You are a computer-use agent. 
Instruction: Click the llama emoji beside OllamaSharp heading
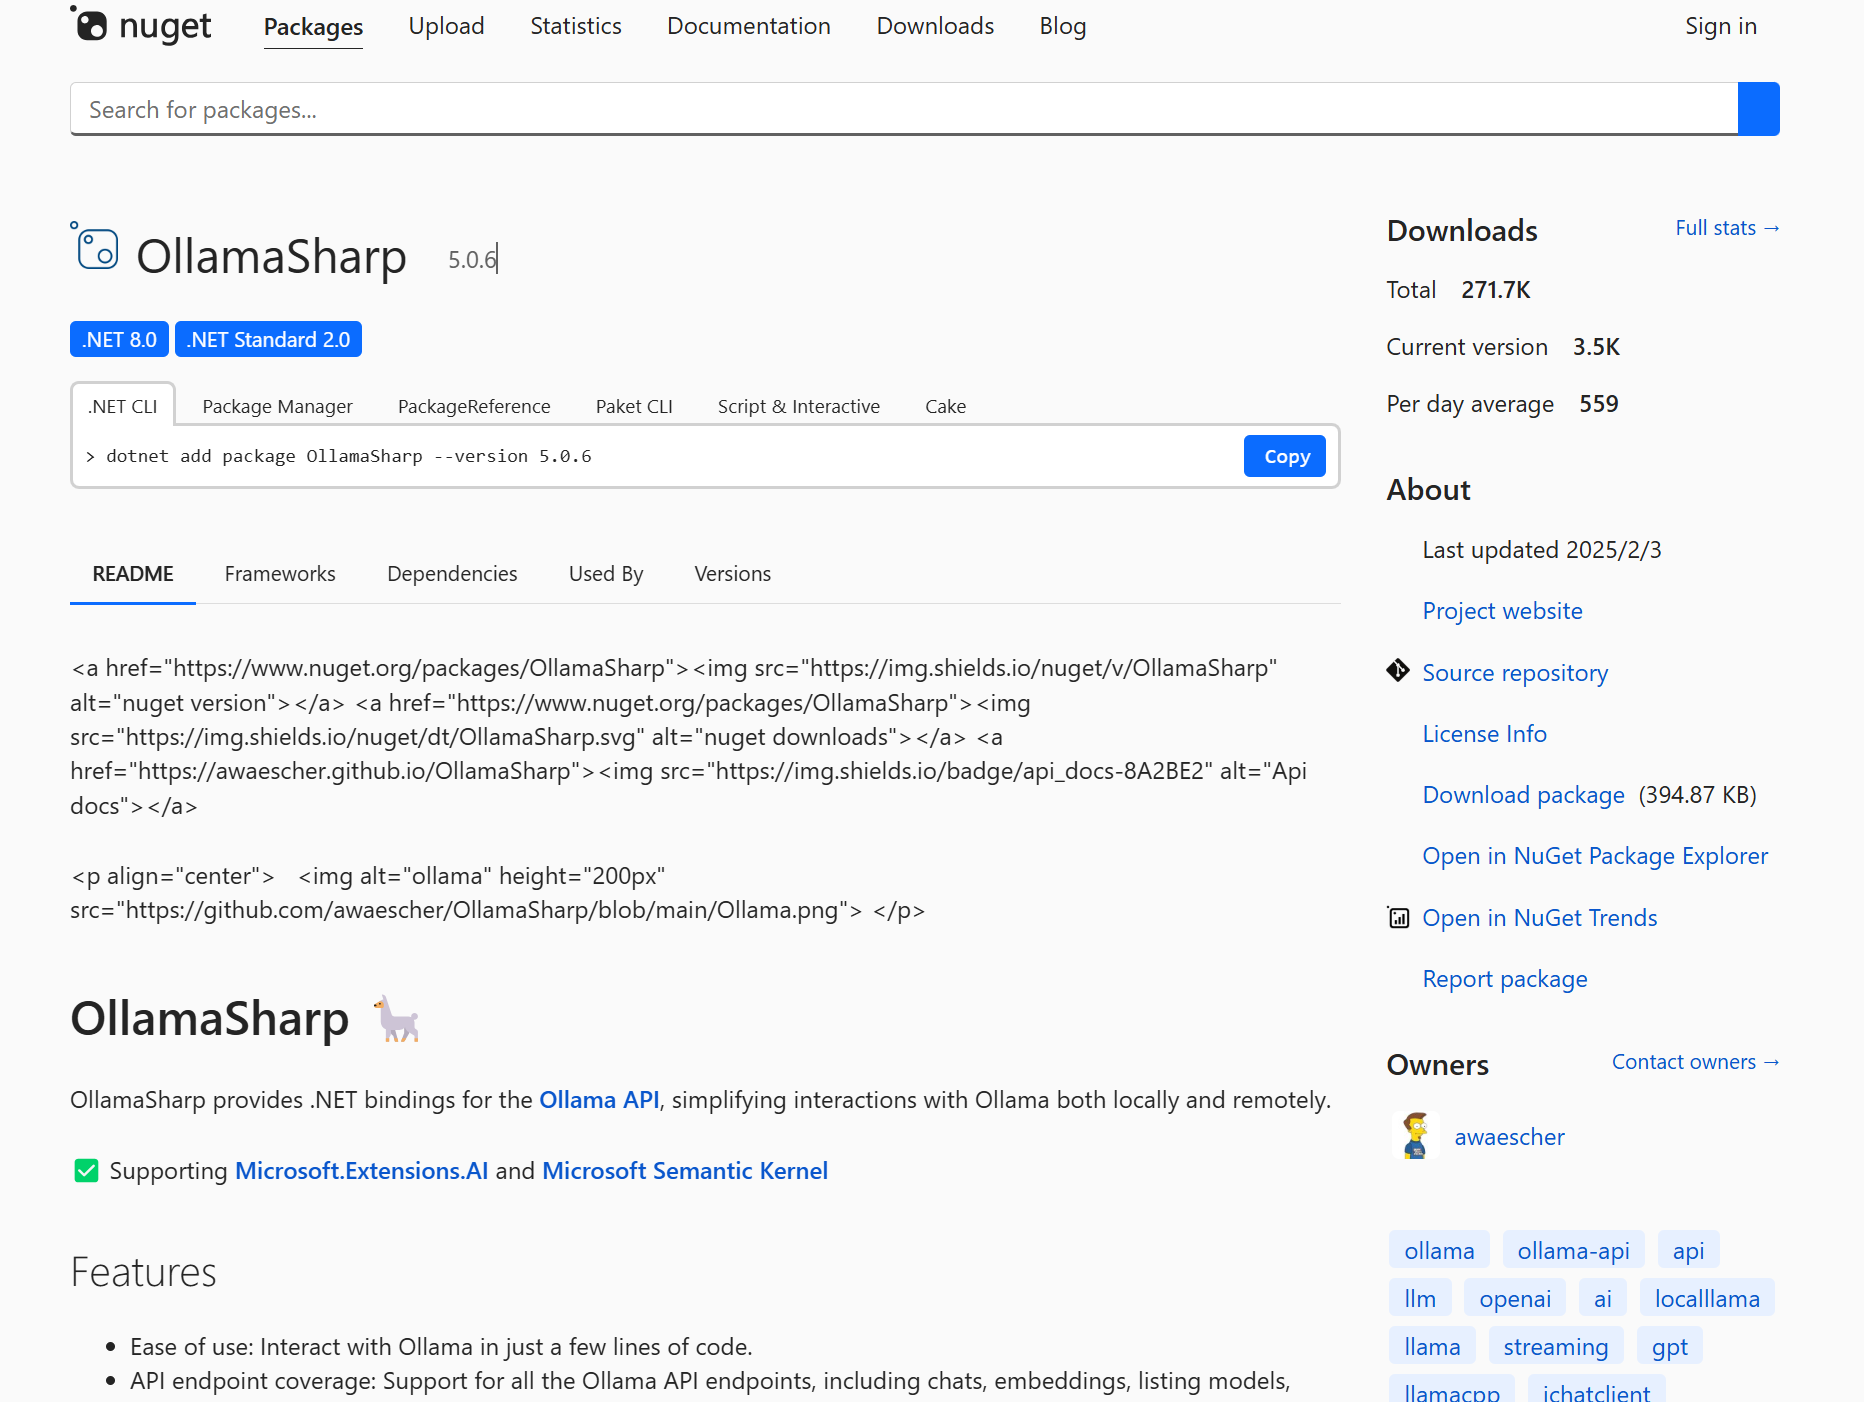point(397,1019)
